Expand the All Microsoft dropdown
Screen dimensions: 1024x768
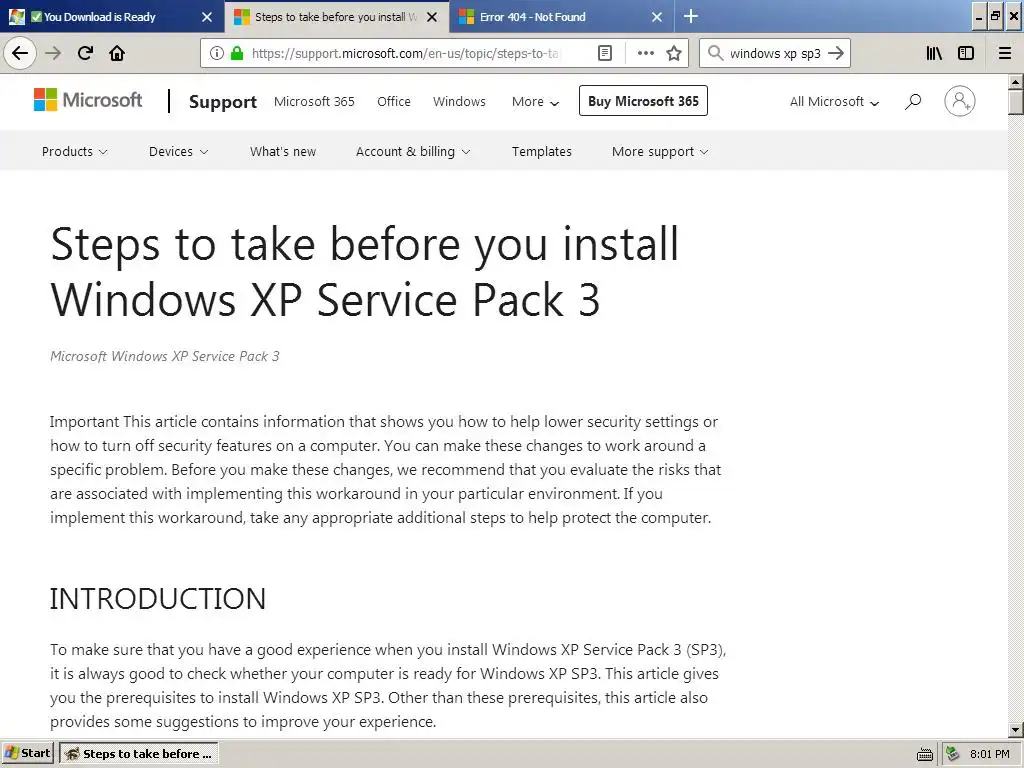[x=834, y=101]
